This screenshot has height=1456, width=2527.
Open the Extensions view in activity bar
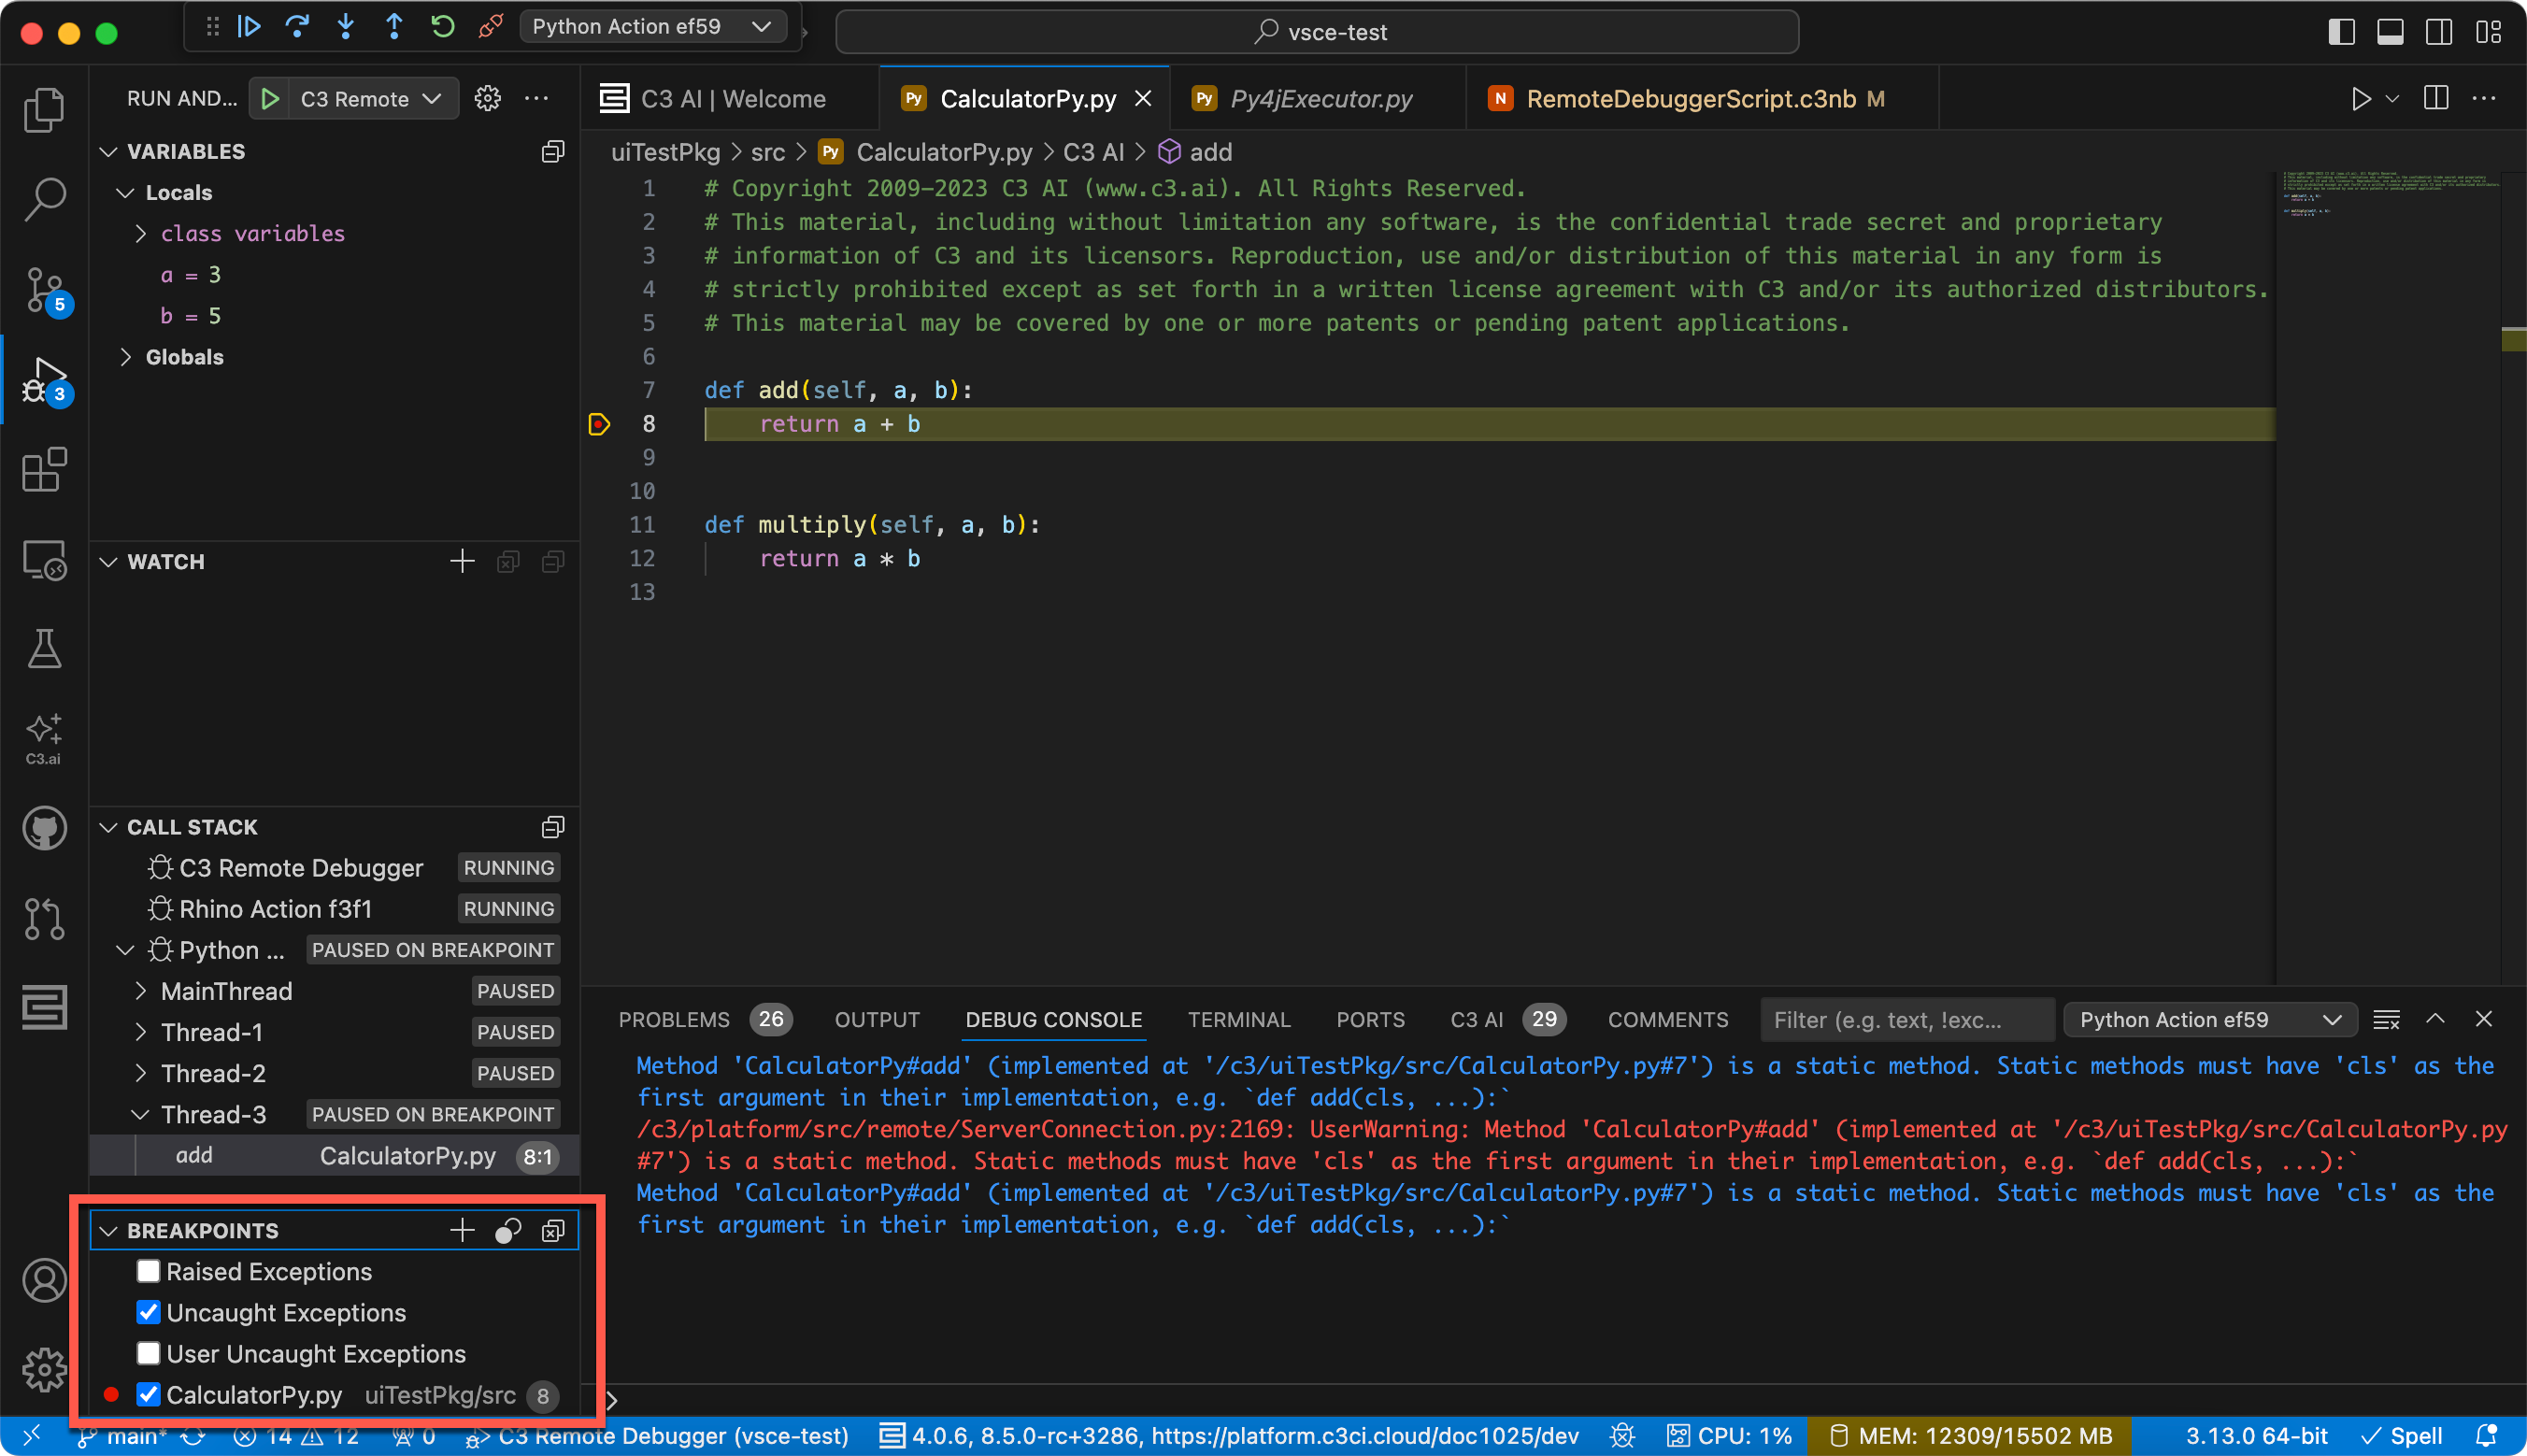(x=44, y=469)
